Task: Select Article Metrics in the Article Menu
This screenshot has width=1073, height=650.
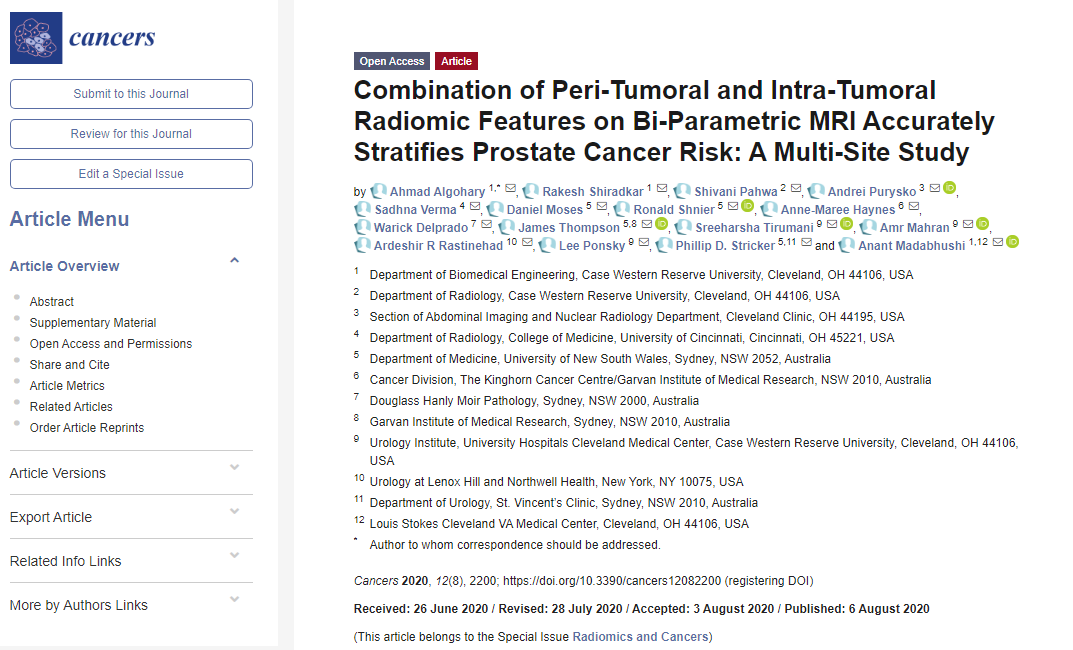Action: [x=67, y=385]
